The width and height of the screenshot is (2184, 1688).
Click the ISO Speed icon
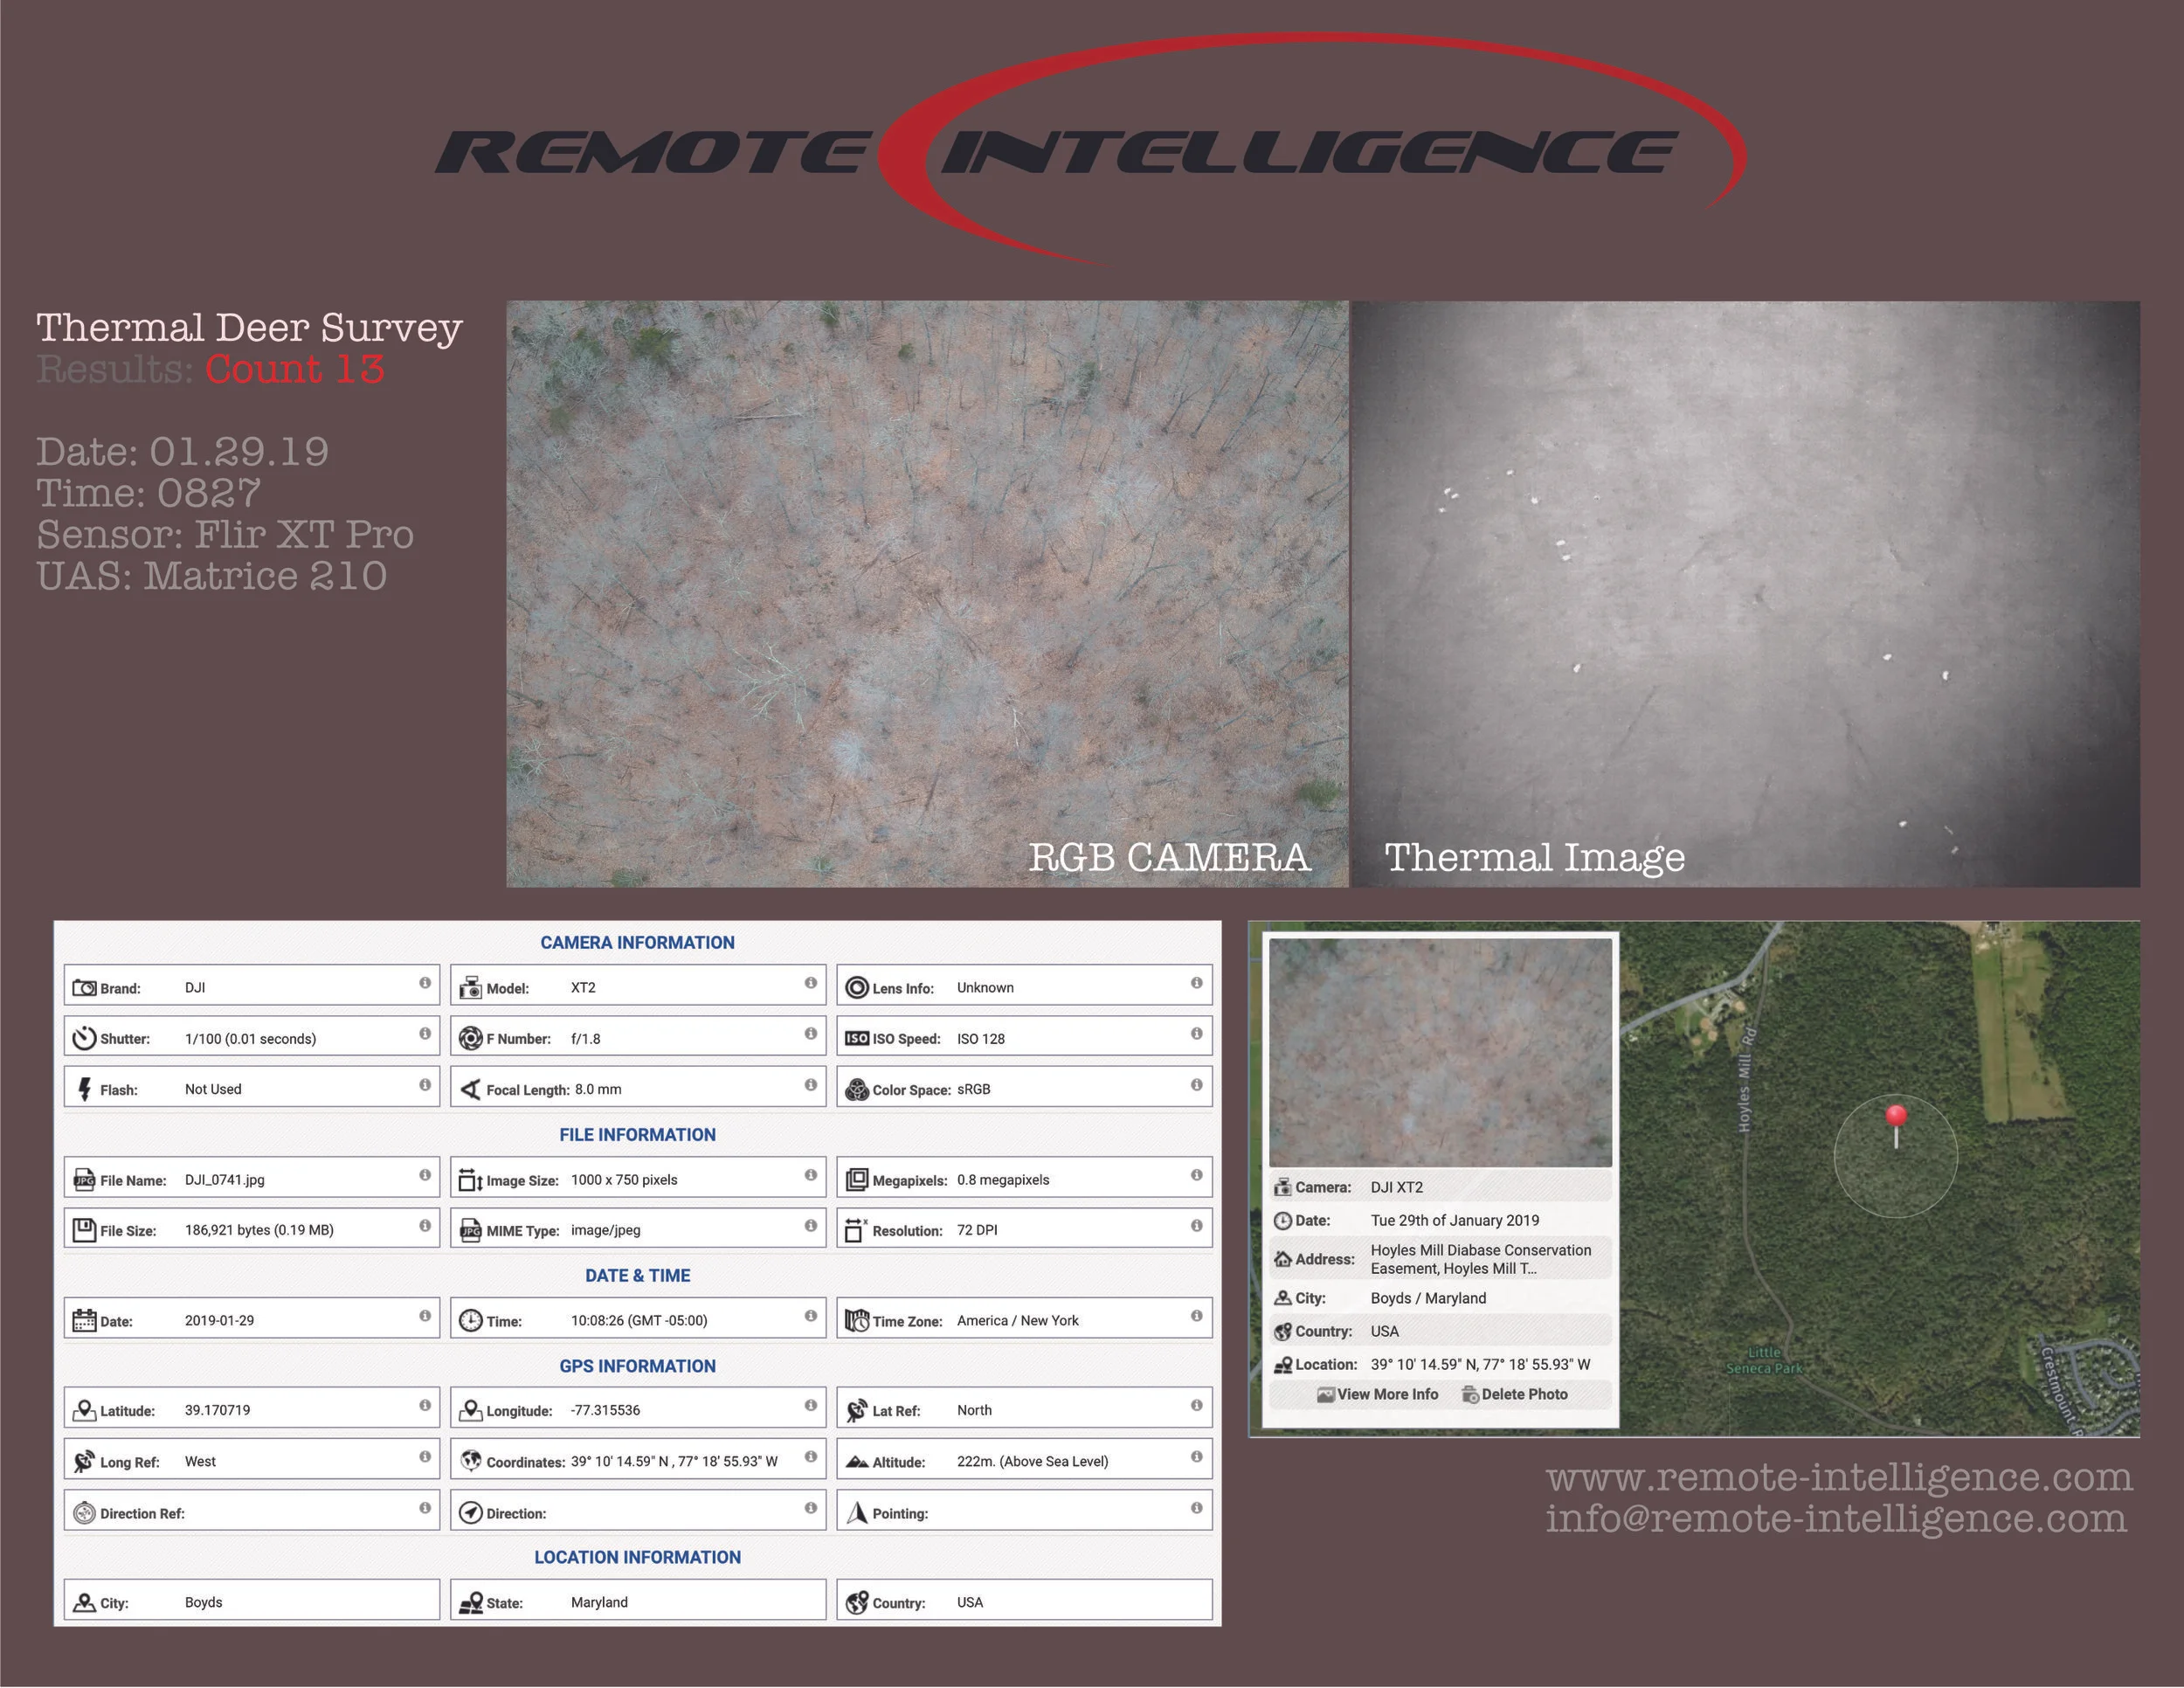click(857, 1038)
